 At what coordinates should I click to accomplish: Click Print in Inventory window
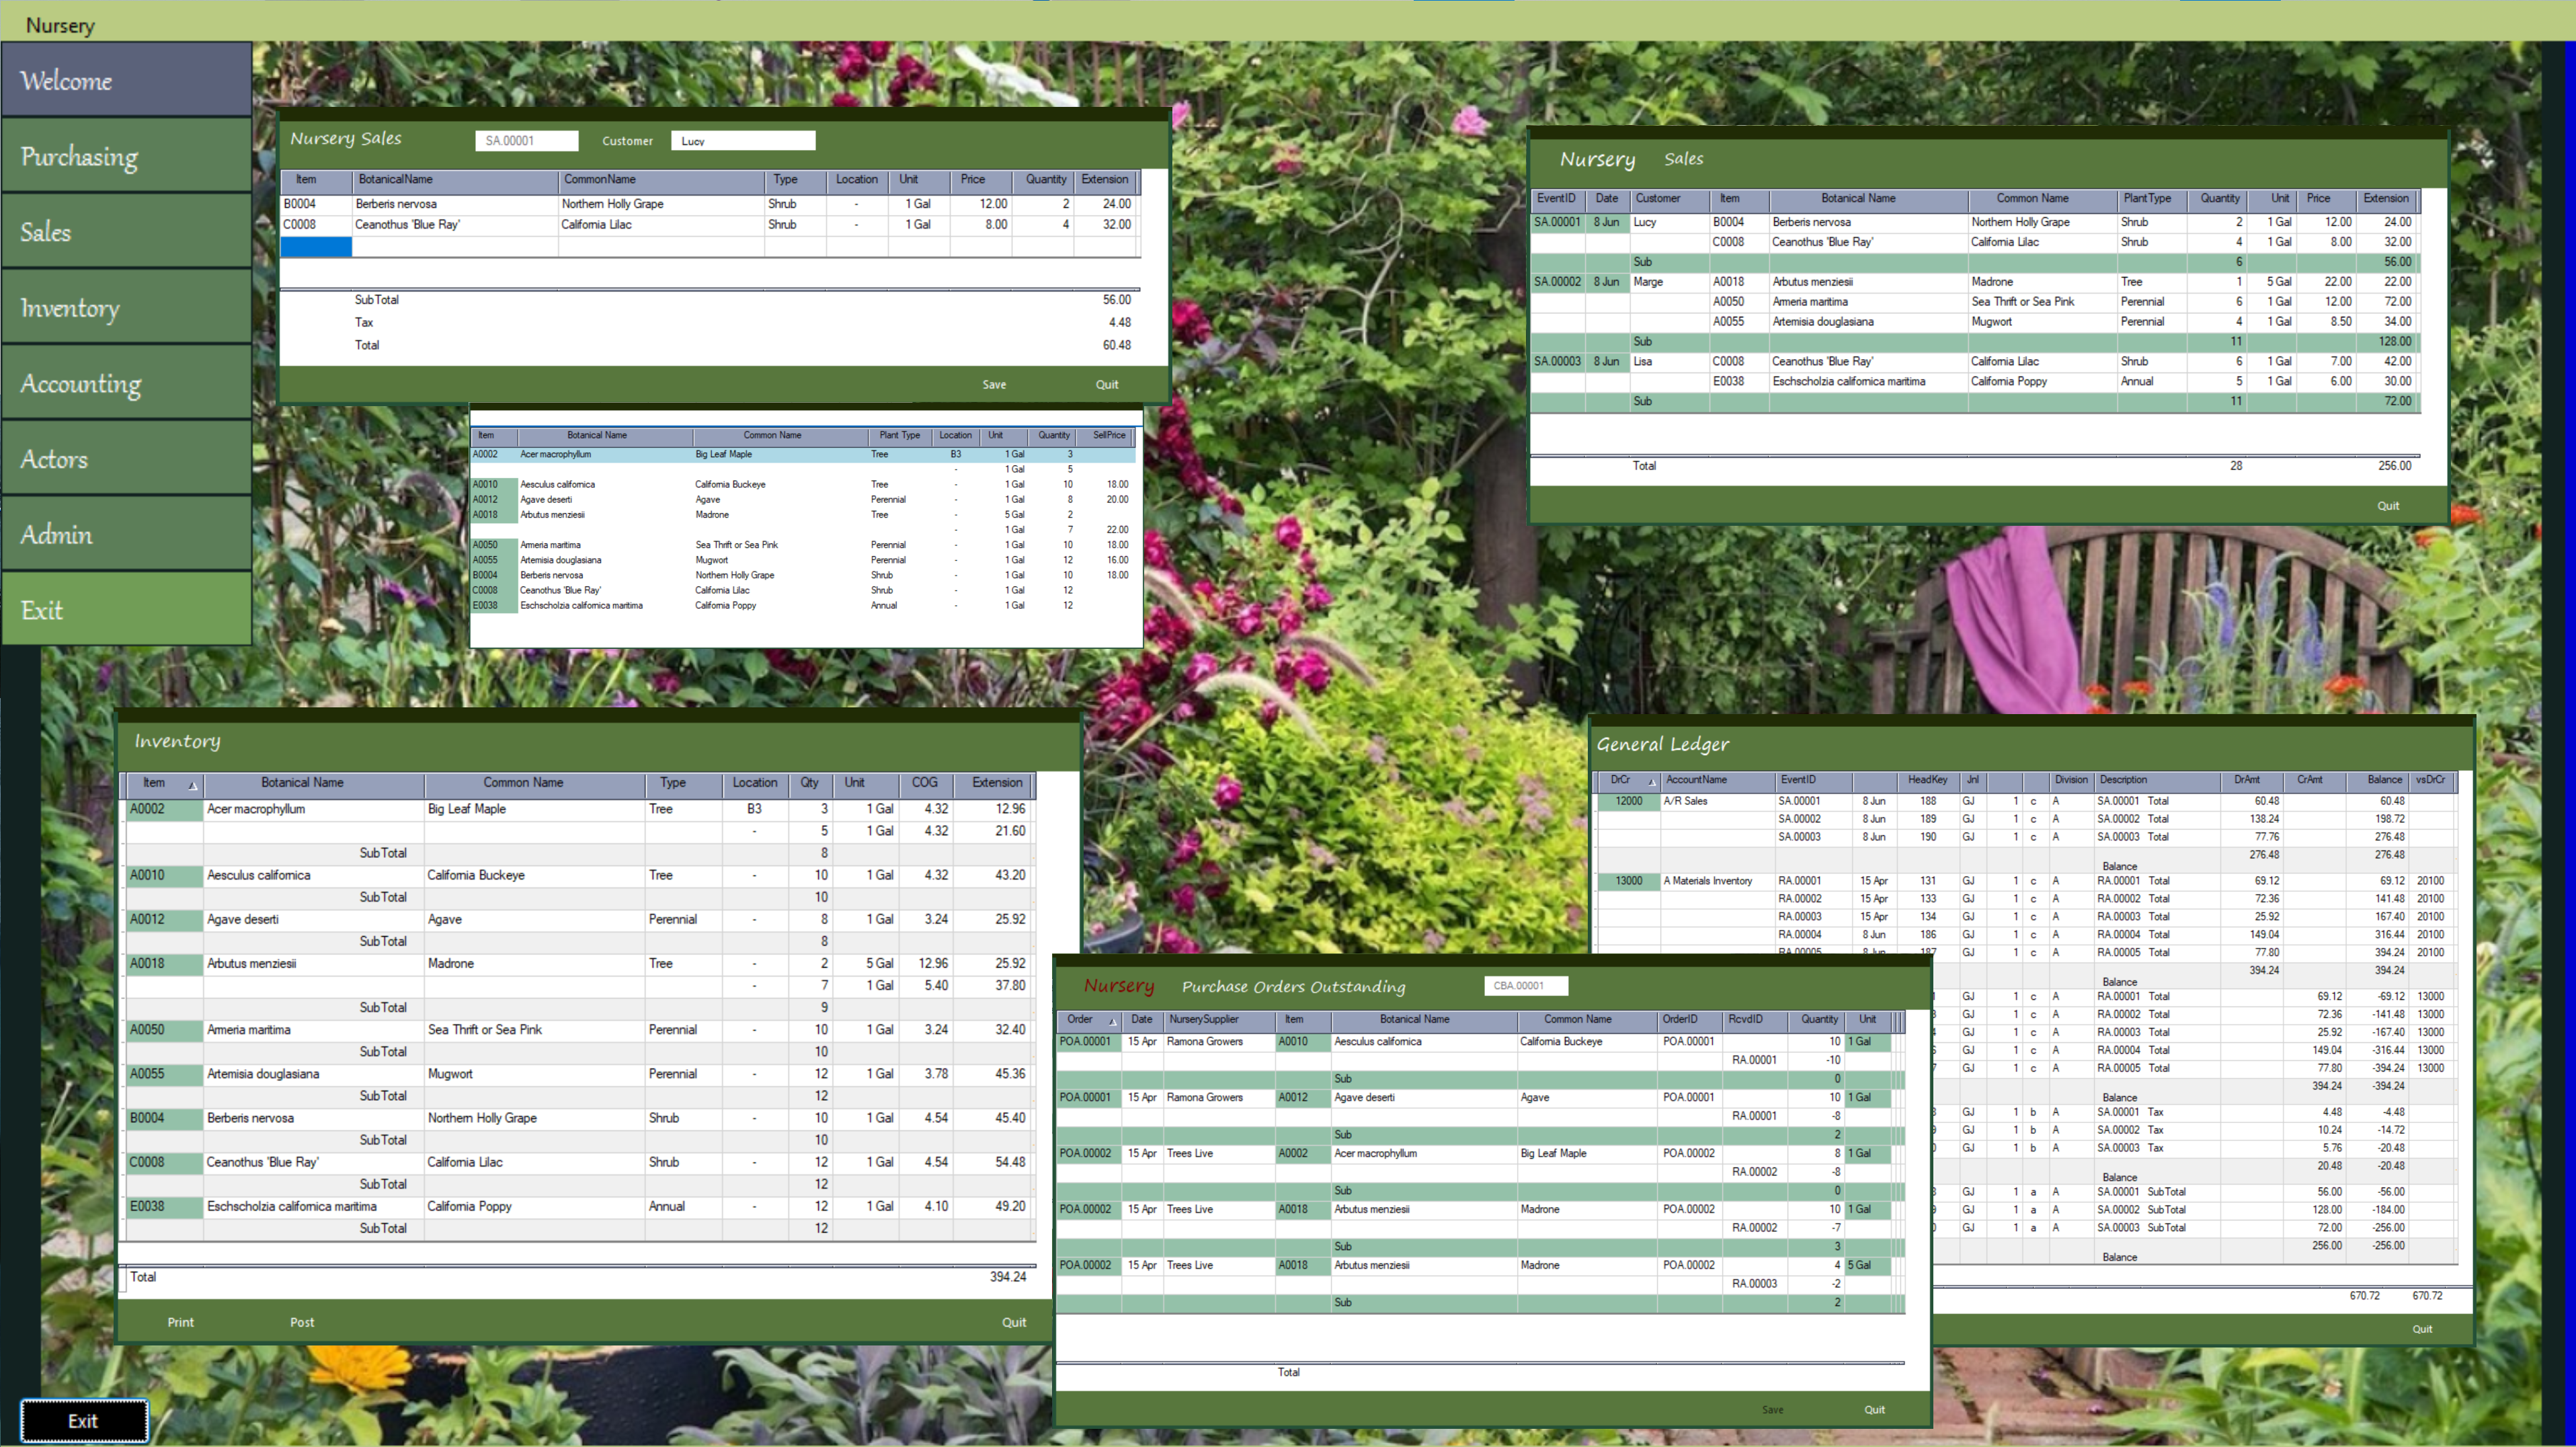tap(180, 1322)
